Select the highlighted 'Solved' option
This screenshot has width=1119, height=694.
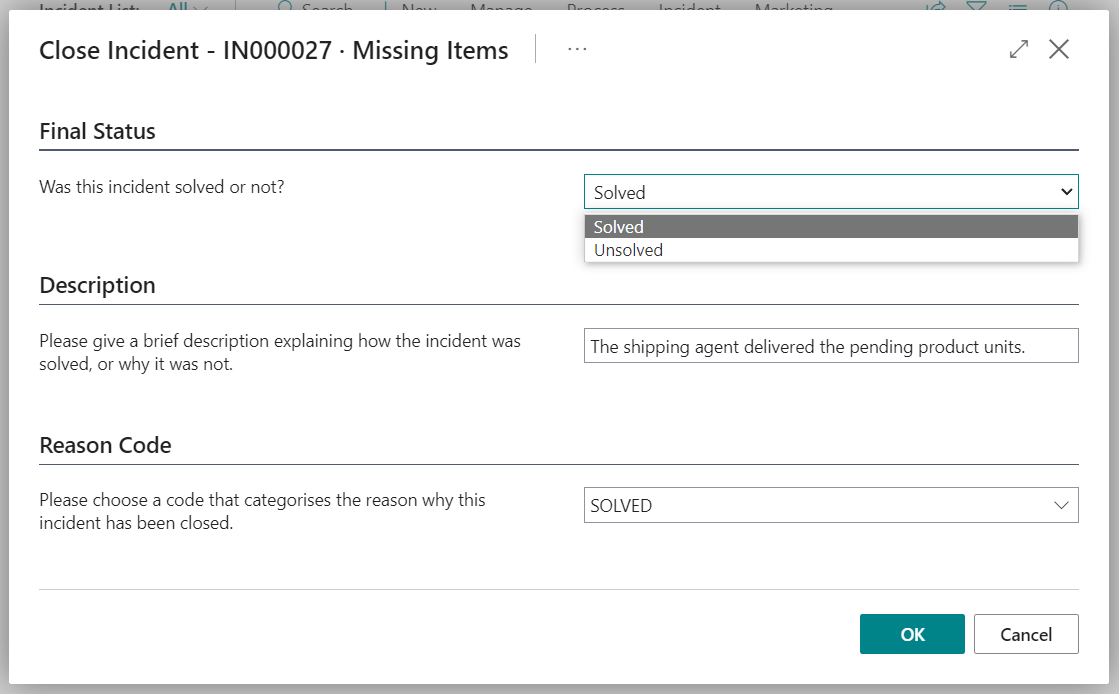tap(618, 227)
